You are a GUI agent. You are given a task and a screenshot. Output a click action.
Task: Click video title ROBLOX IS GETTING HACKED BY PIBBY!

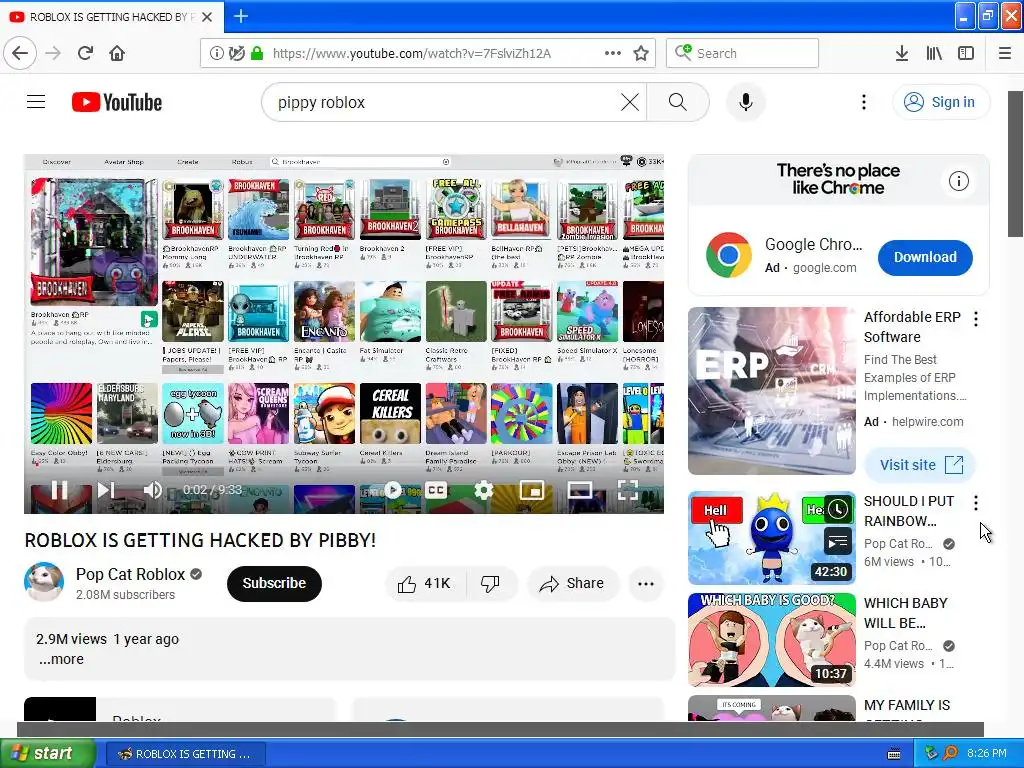pyautogui.click(x=200, y=540)
